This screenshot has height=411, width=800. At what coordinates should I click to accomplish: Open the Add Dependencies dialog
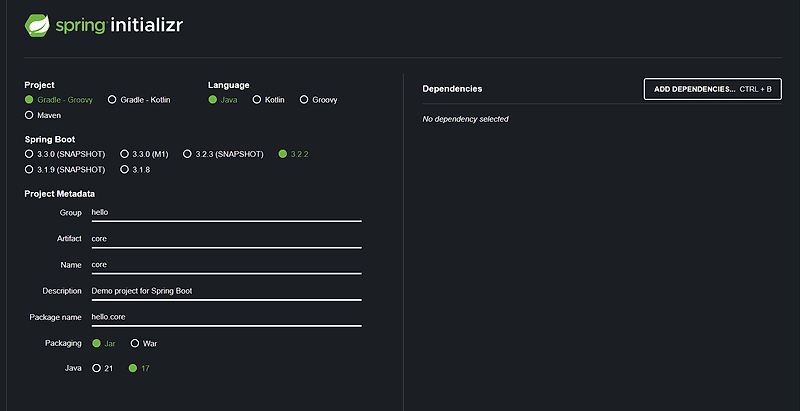713,89
